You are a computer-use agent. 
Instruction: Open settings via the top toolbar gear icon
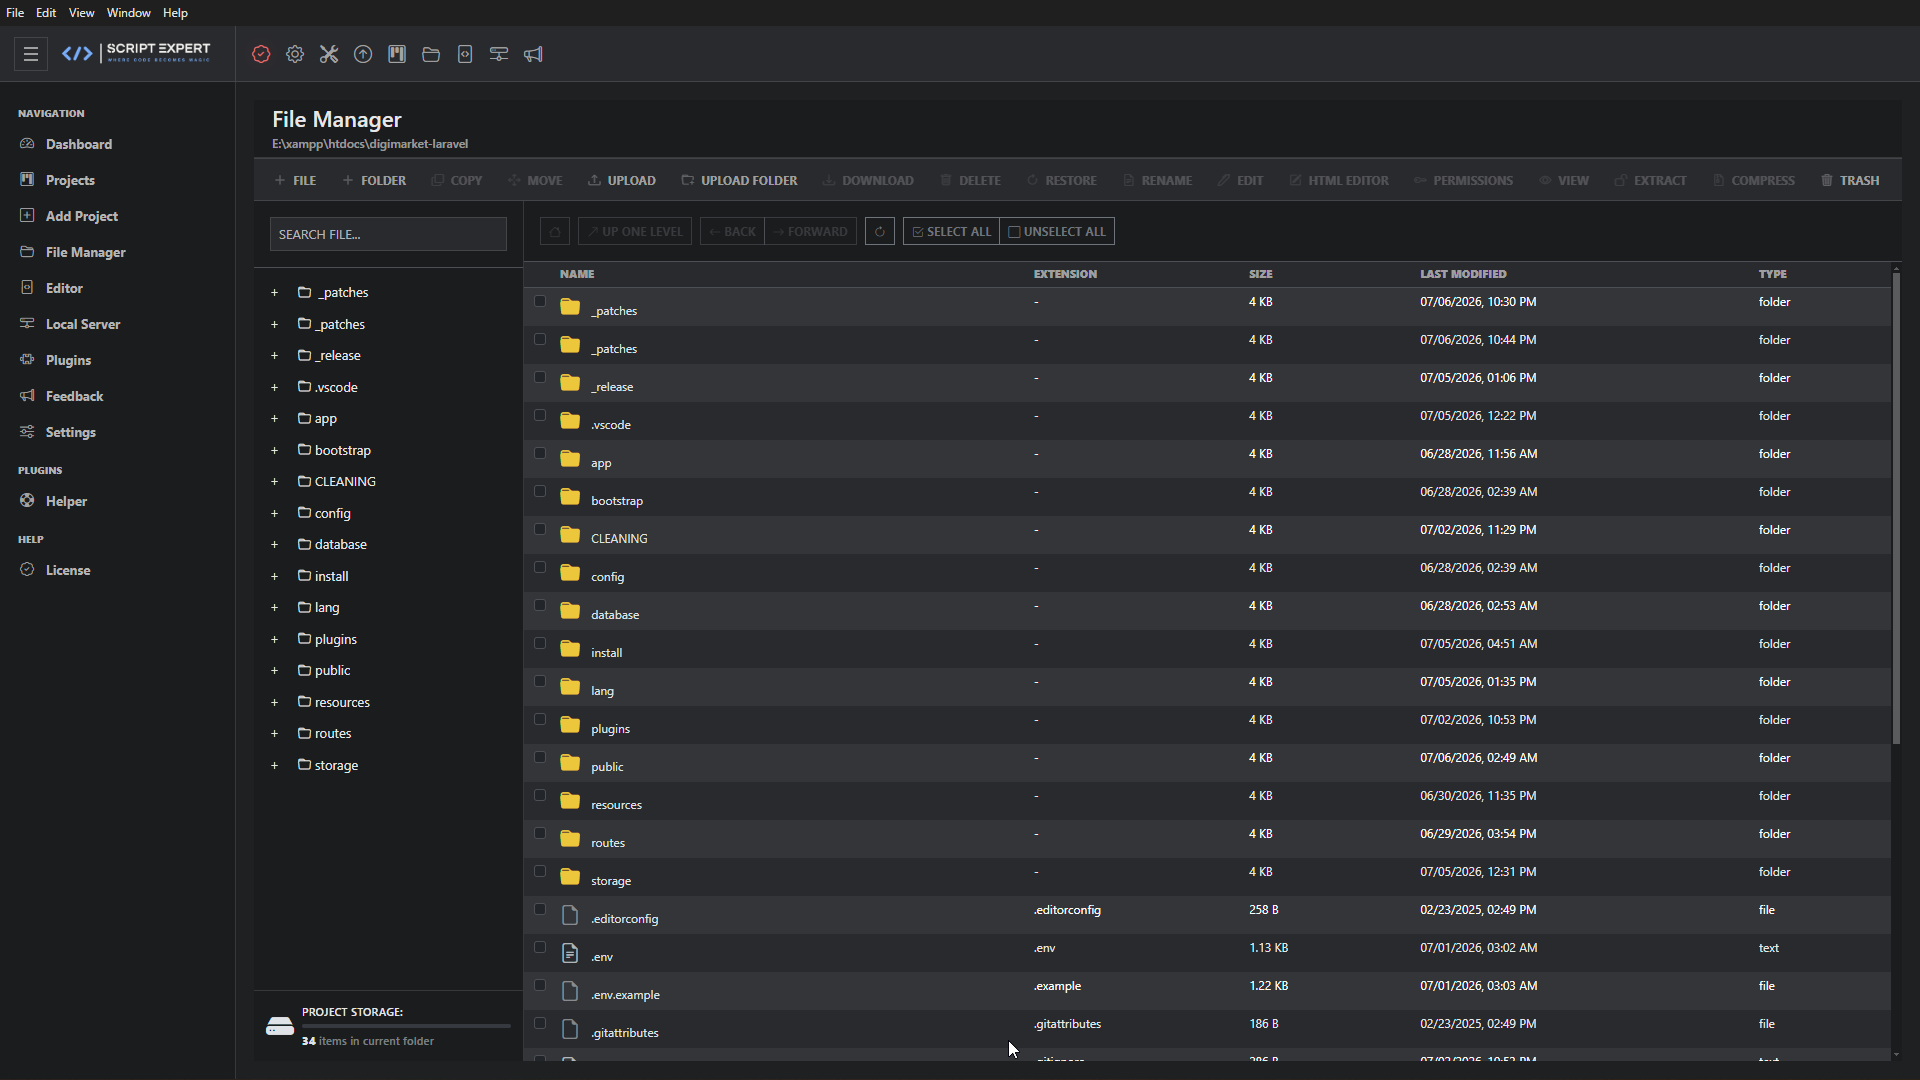(x=295, y=54)
